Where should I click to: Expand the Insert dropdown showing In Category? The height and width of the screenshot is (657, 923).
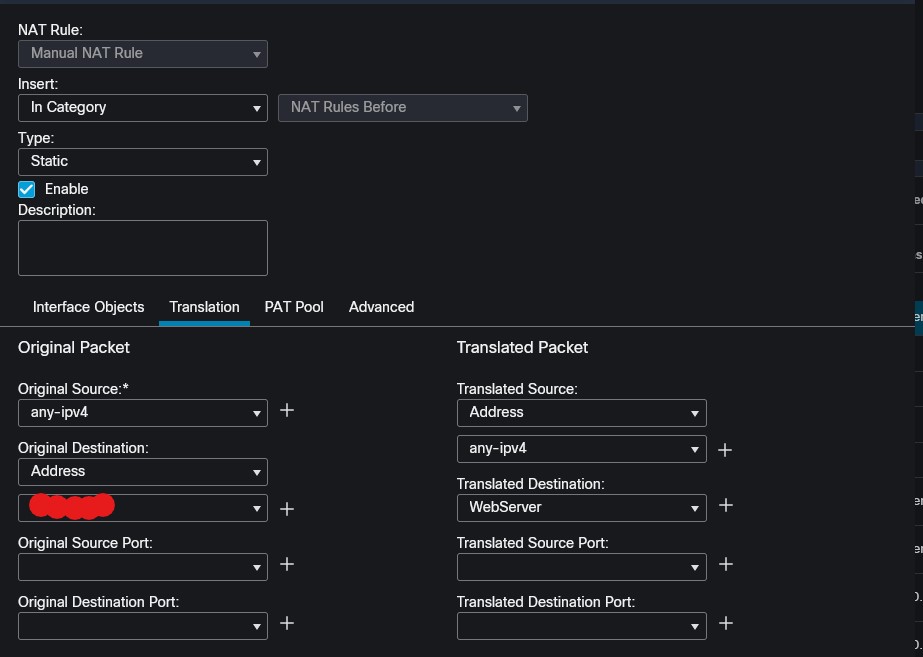(143, 107)
